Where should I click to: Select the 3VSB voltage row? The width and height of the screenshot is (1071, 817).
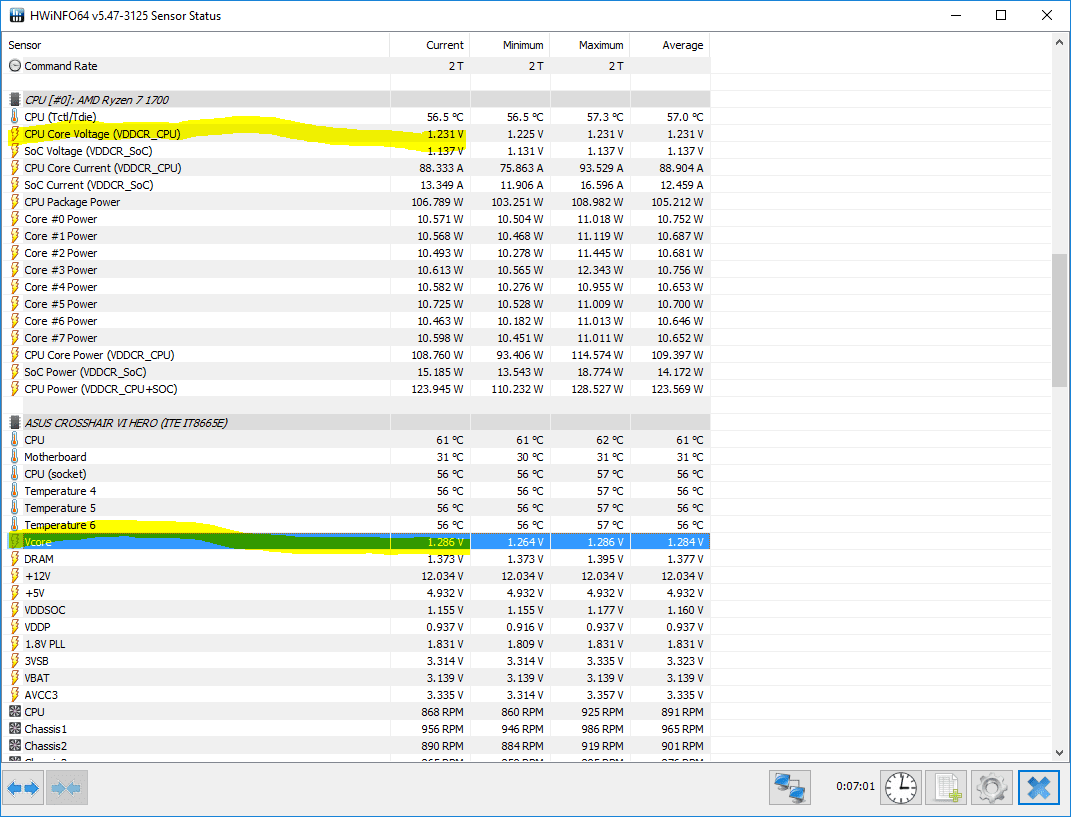(x=358, y=661)
